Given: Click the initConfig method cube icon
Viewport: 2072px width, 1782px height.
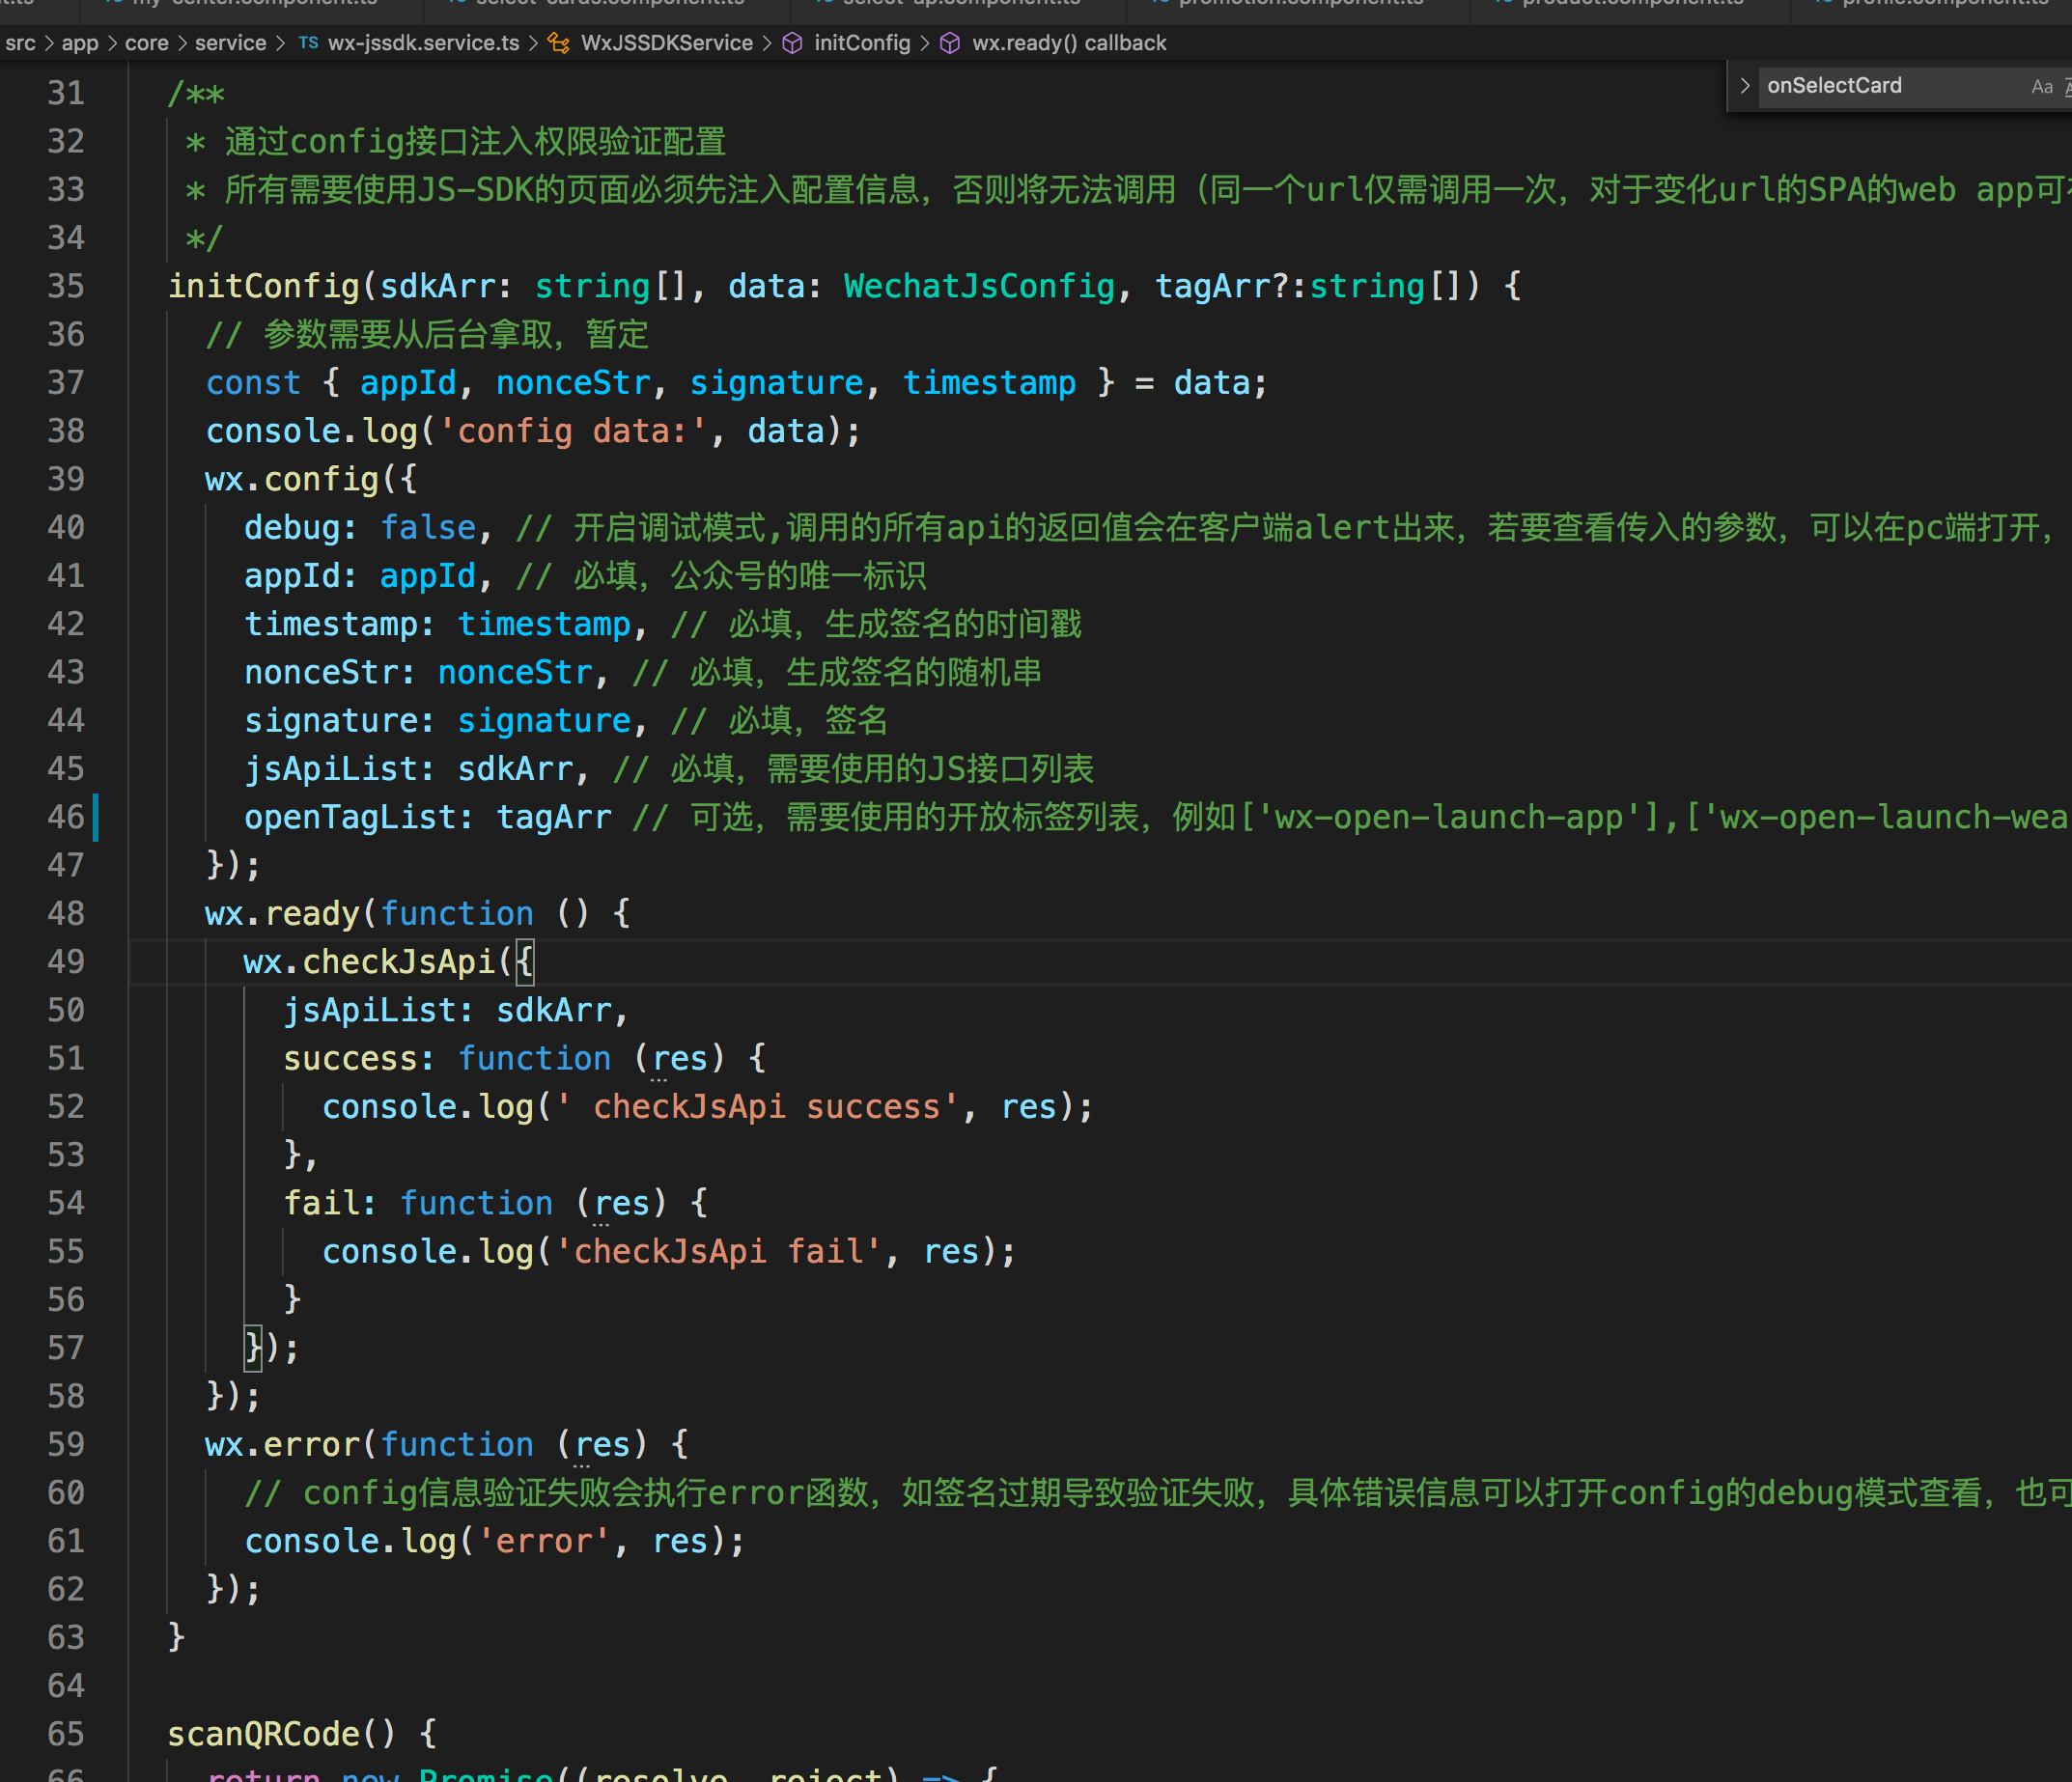Looking at the screenshot, I should point(792,43).
